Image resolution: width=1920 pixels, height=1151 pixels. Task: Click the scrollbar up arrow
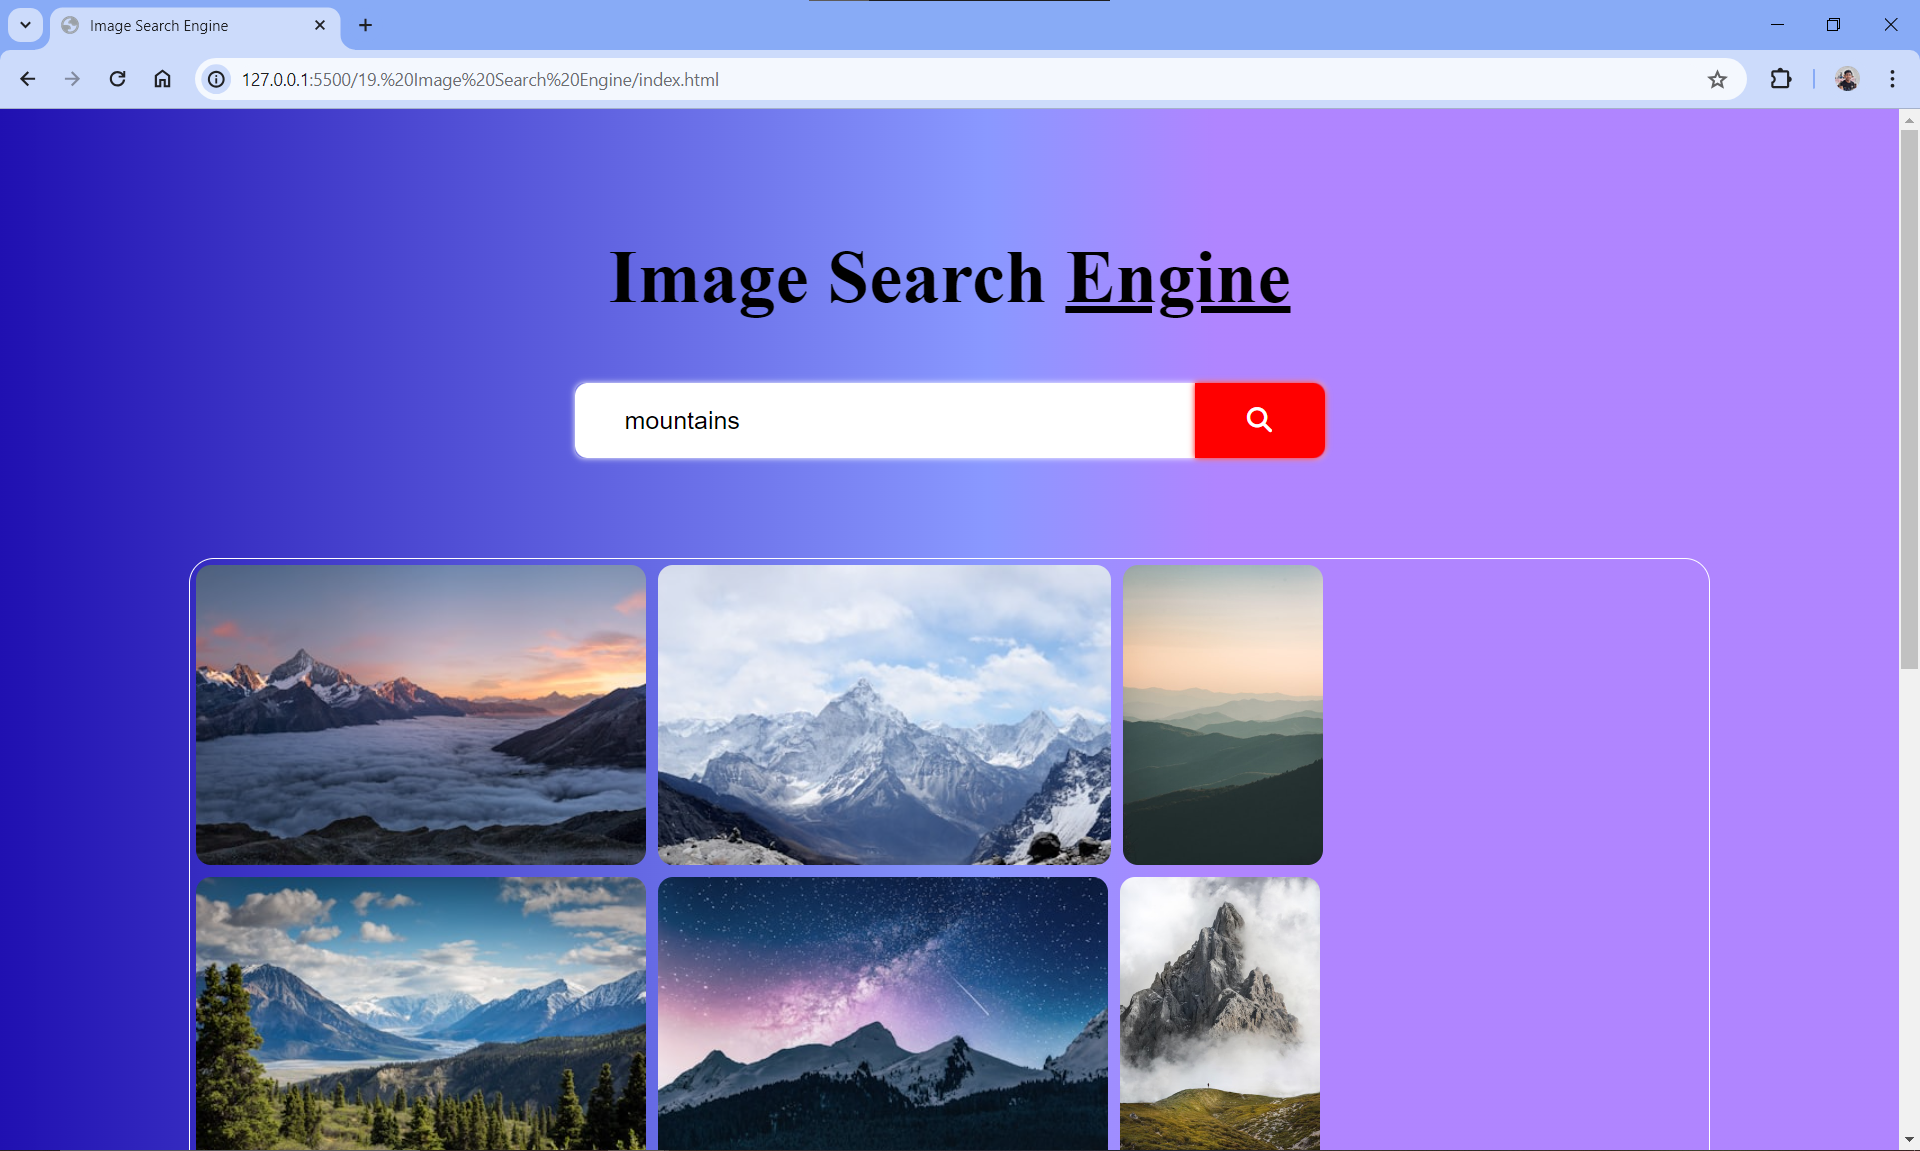1909,119
